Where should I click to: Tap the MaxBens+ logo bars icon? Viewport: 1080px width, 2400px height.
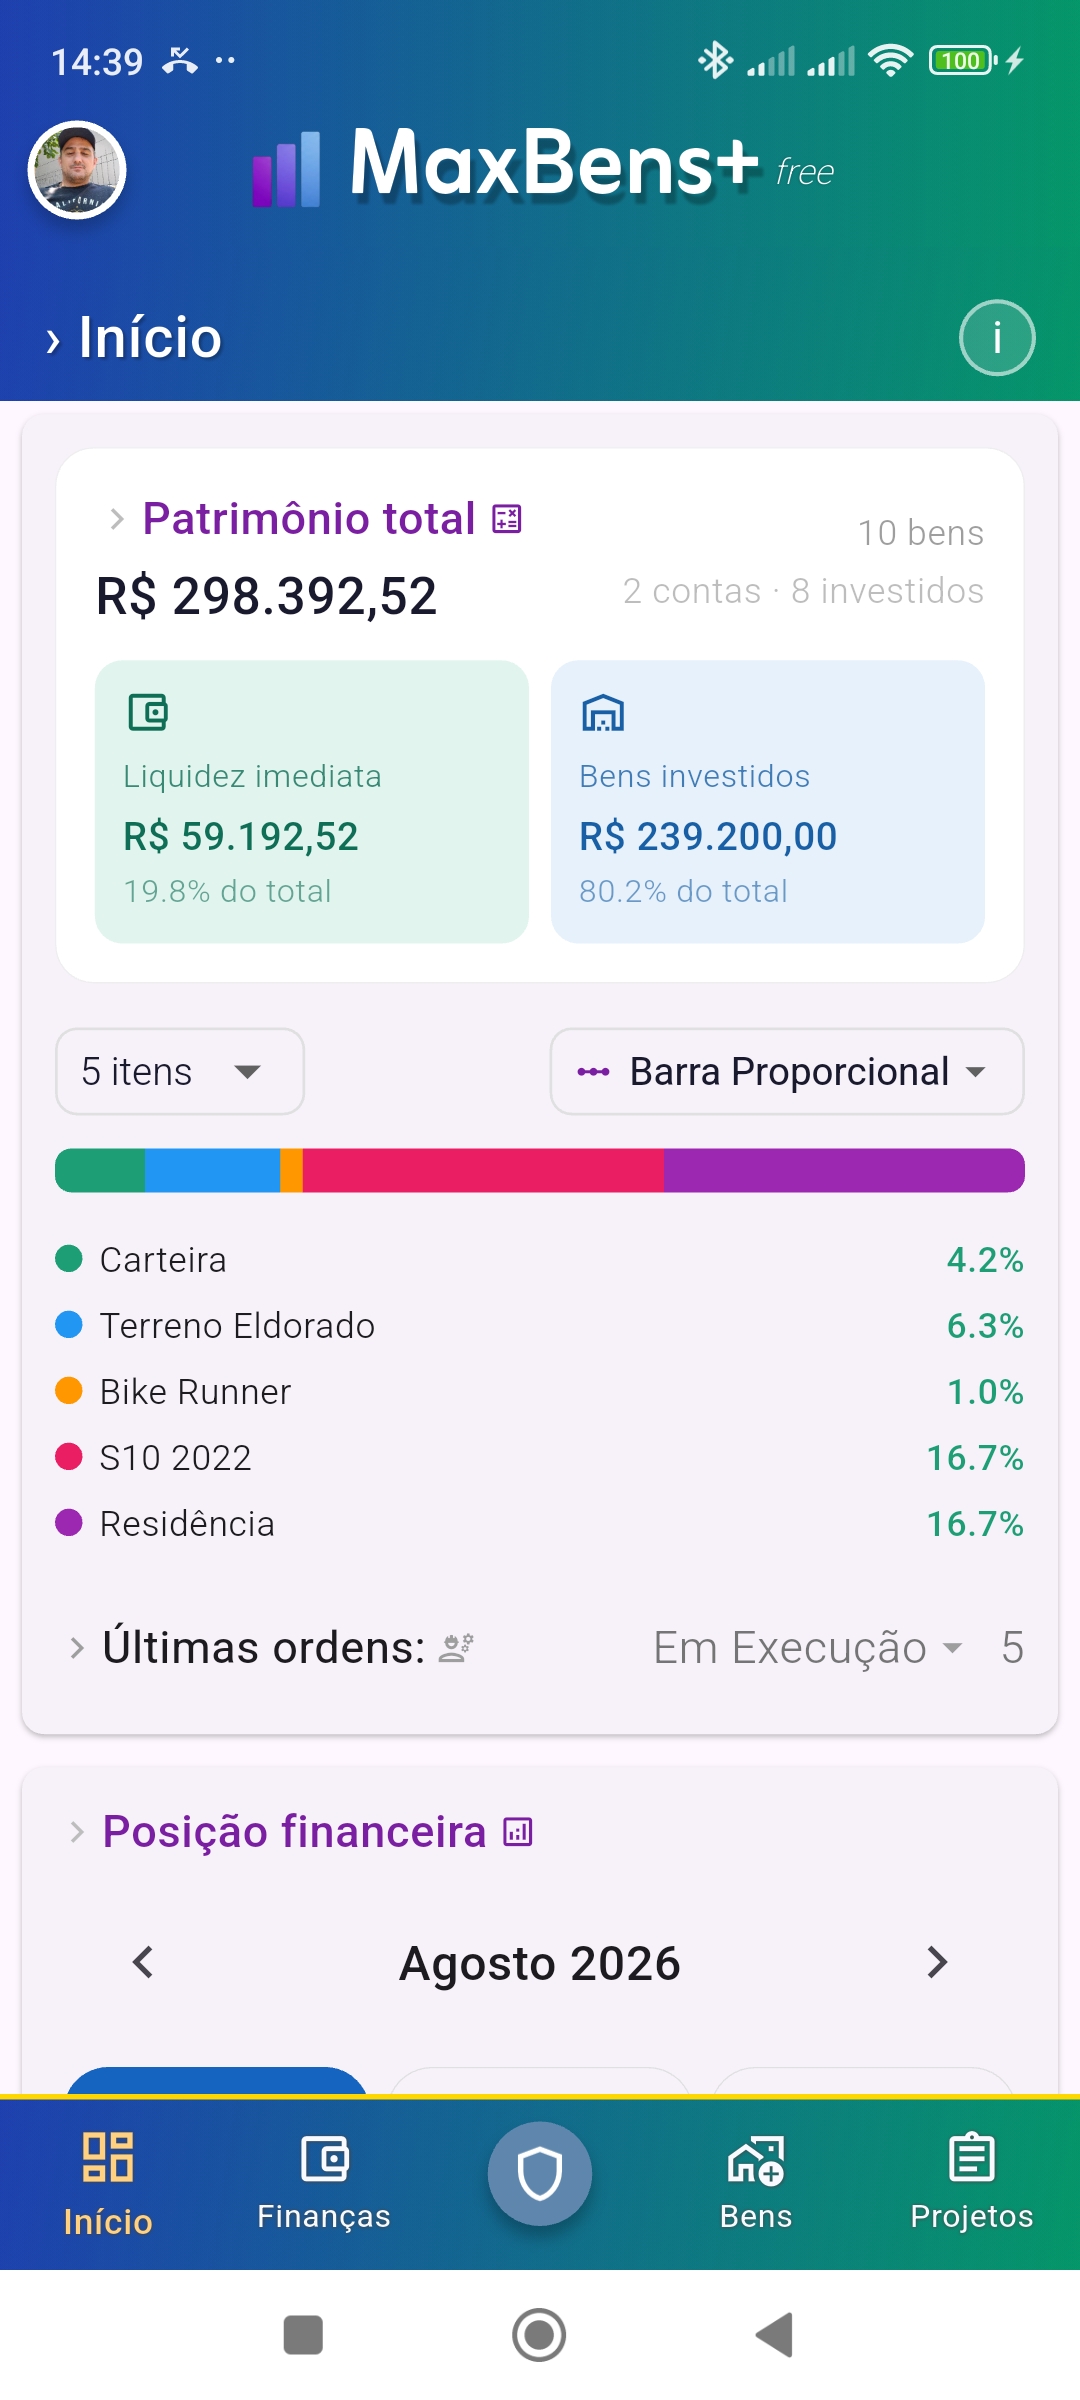point(286,170)
